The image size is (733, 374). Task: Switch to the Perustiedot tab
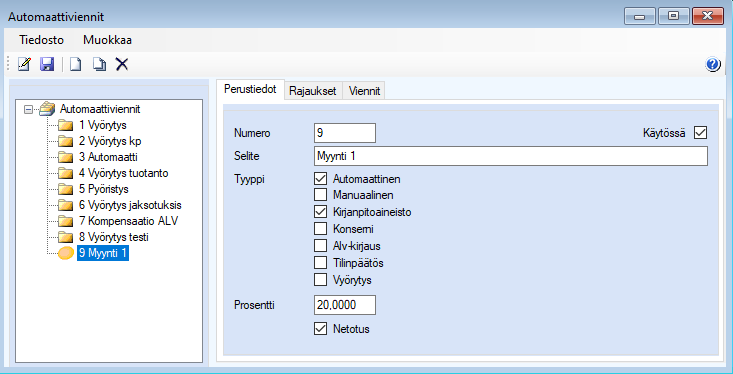tap(251, 89)
